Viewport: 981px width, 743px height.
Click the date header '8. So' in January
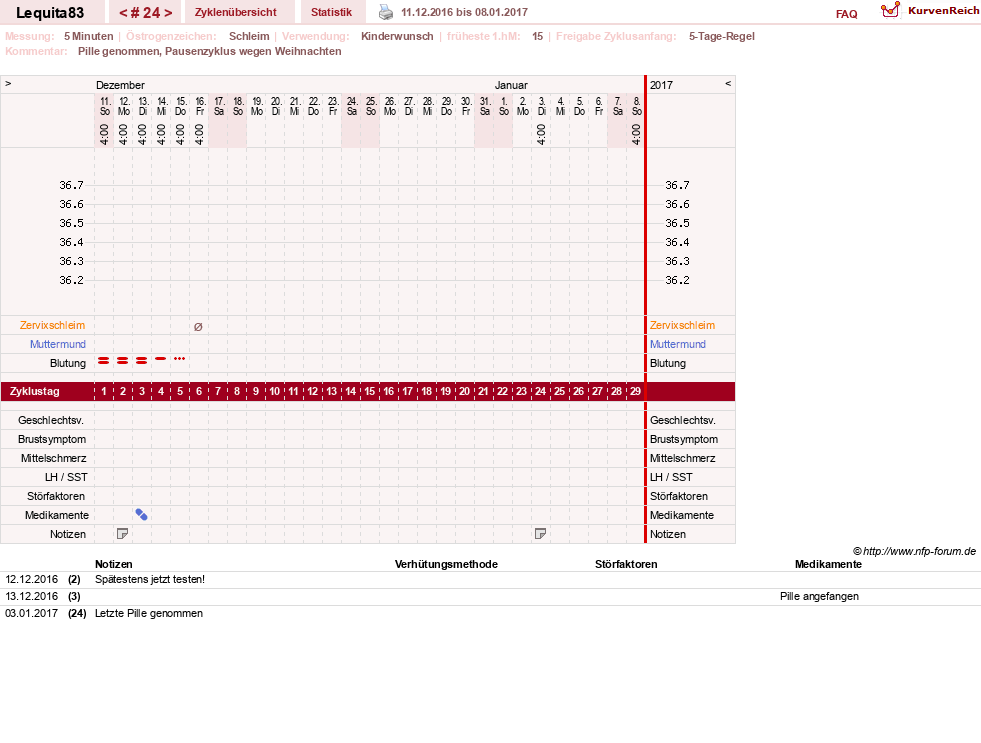[x=636, y=106]
